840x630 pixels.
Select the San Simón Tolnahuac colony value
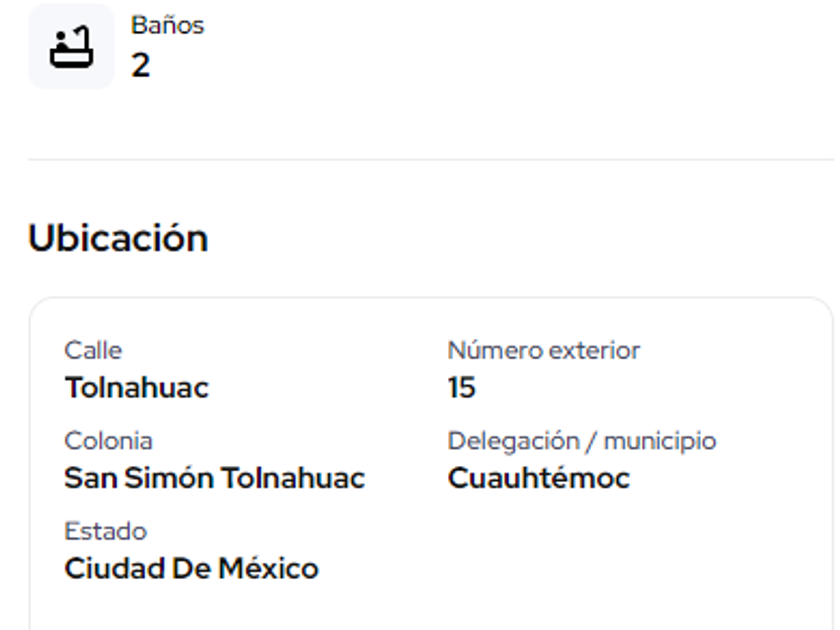215,479
